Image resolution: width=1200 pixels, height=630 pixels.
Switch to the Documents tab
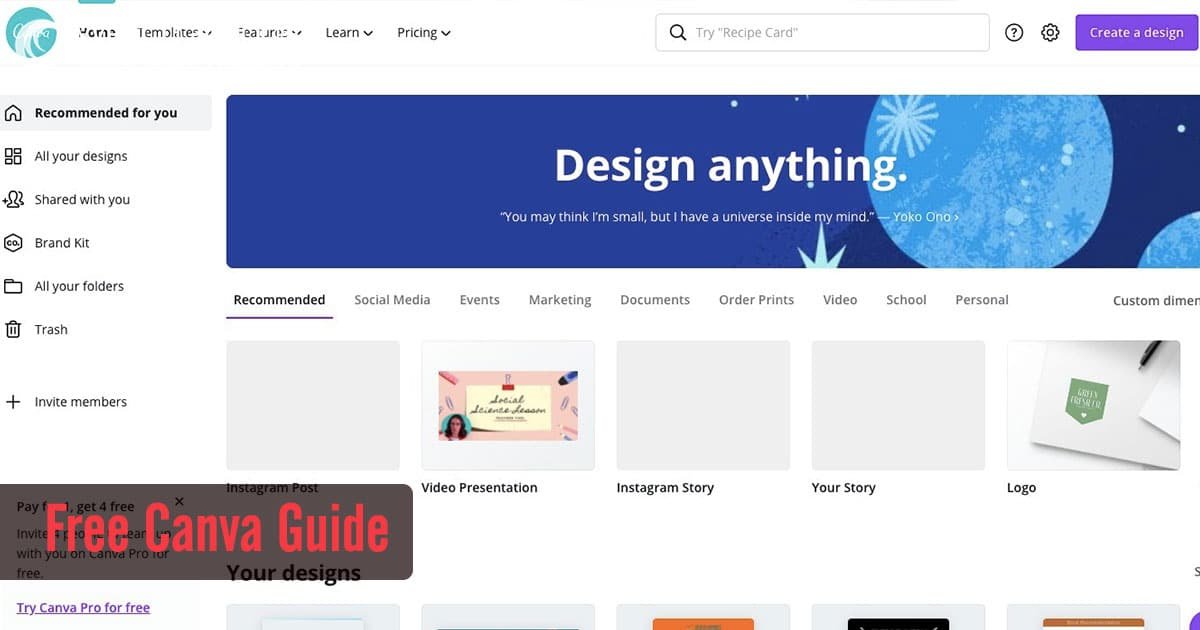click(655, 300)
